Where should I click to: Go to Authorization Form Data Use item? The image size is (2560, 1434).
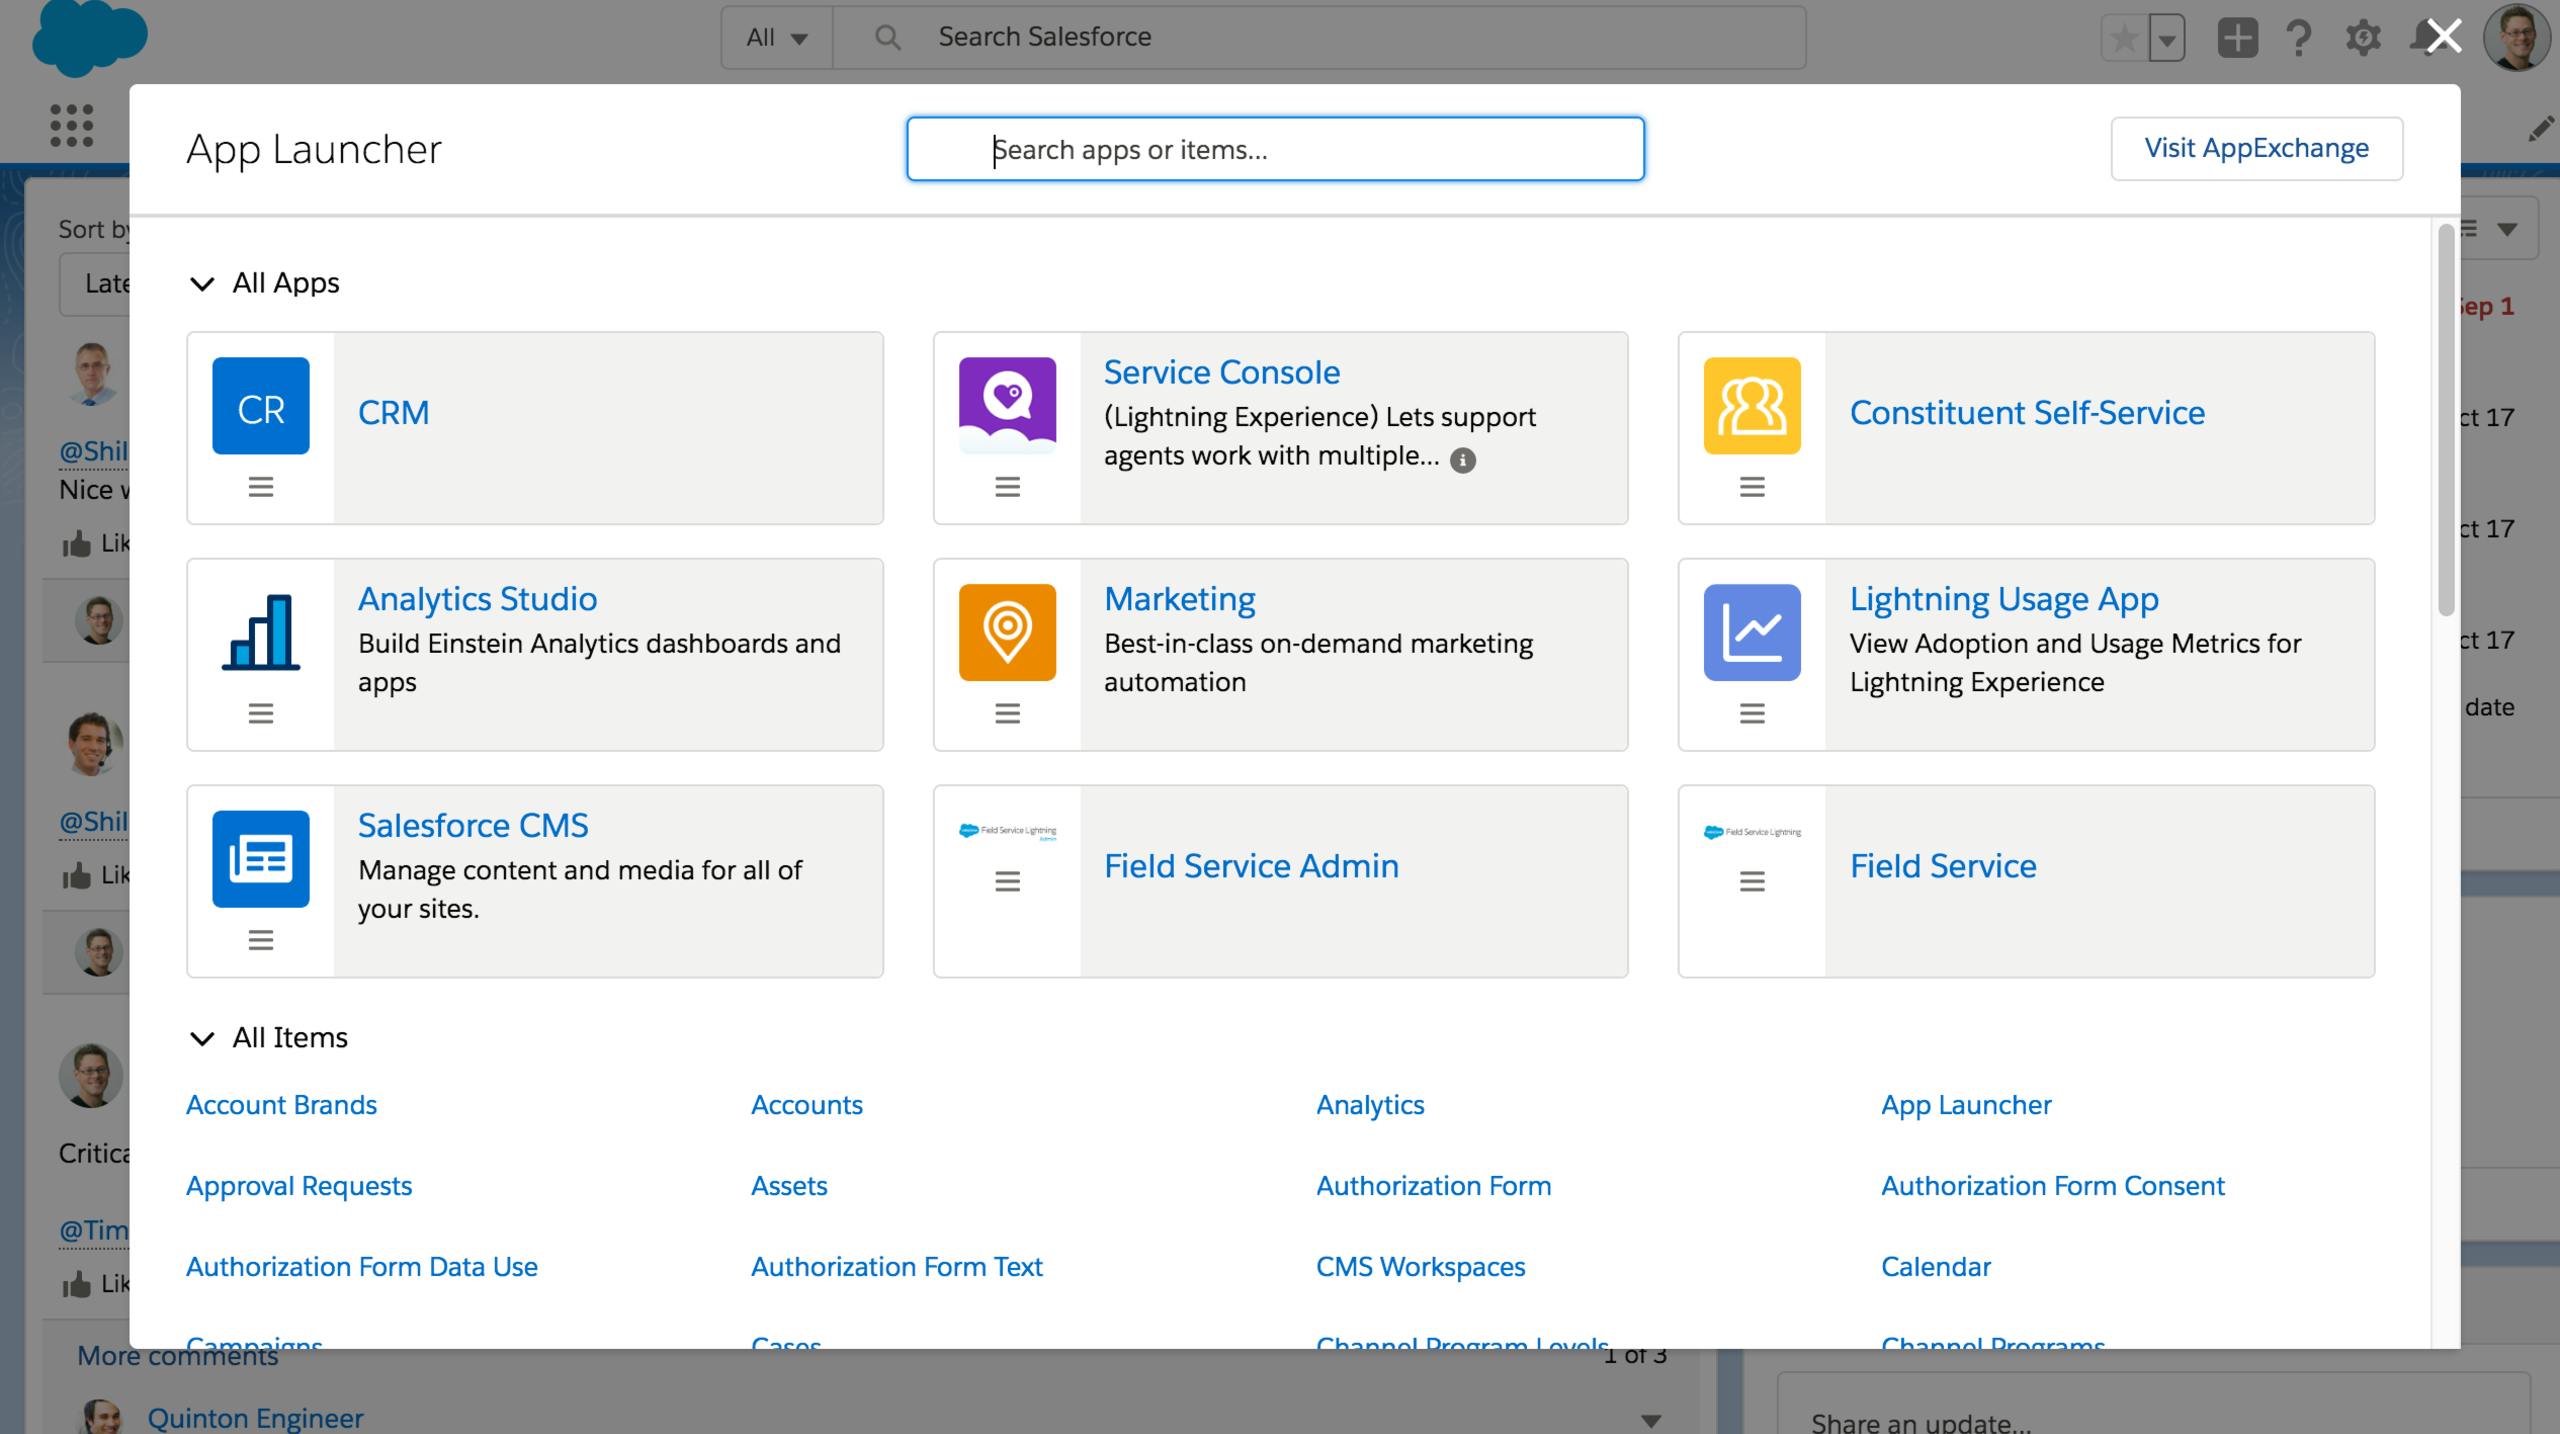coord(362,1267)
